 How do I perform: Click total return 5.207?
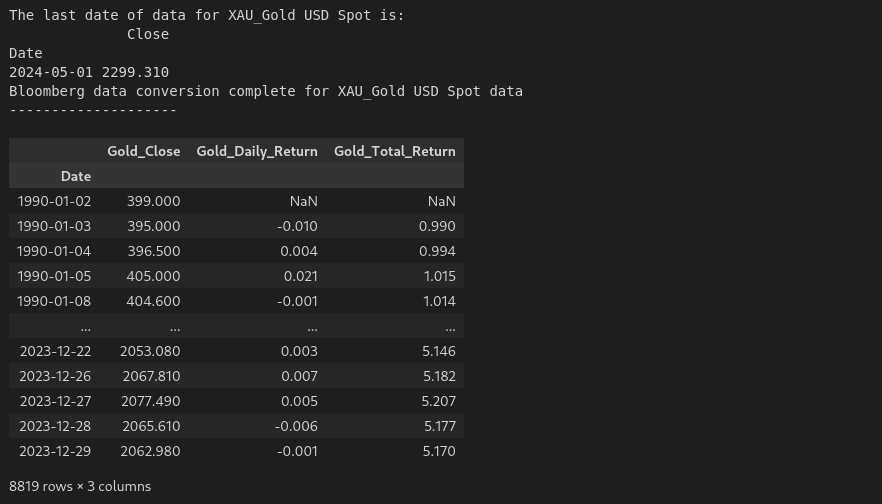(439, 401)
